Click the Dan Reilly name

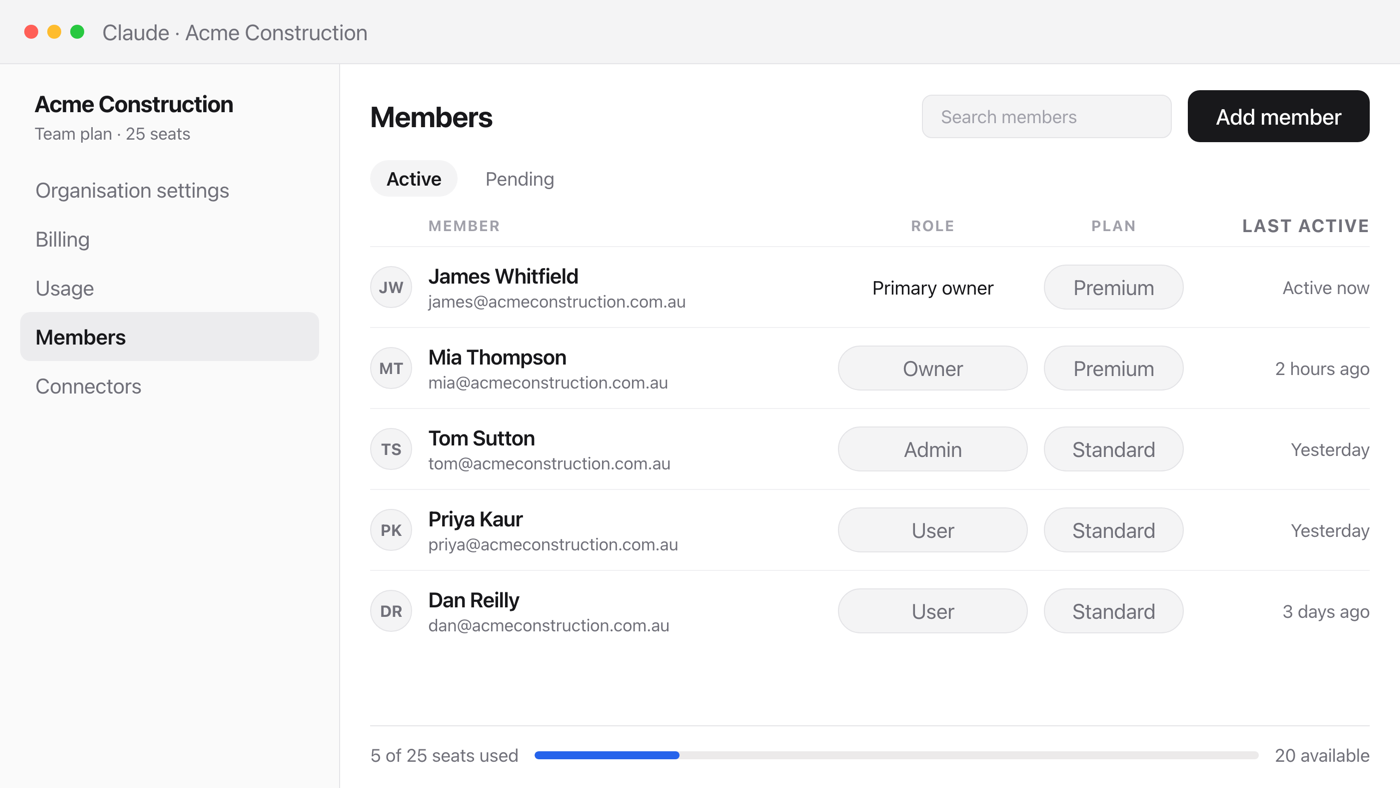(473, 600)
